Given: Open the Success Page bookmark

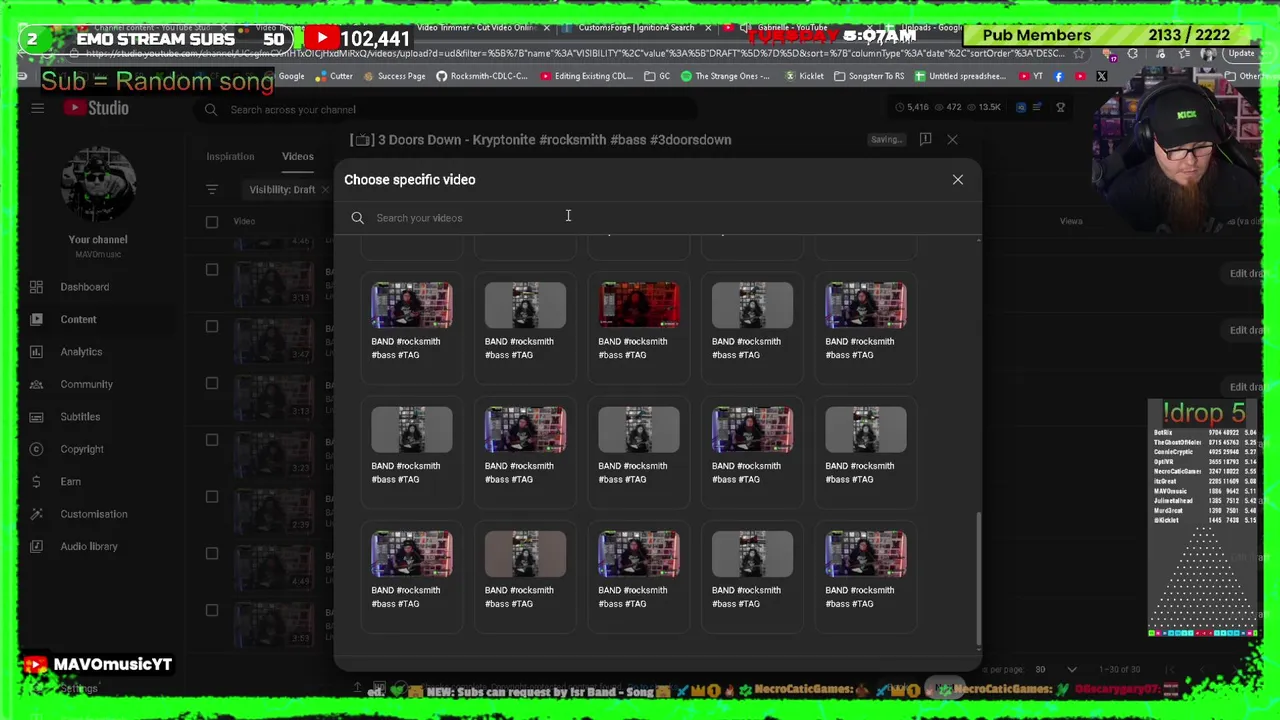Looking at the screenshot, I should (x=394, y=76).
